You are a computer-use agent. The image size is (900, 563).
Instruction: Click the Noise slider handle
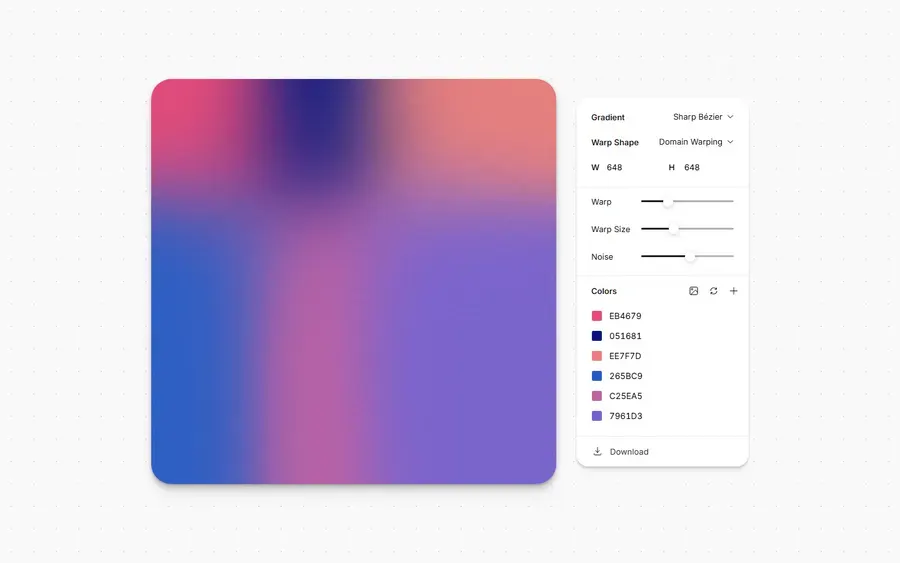coord(690,257)
